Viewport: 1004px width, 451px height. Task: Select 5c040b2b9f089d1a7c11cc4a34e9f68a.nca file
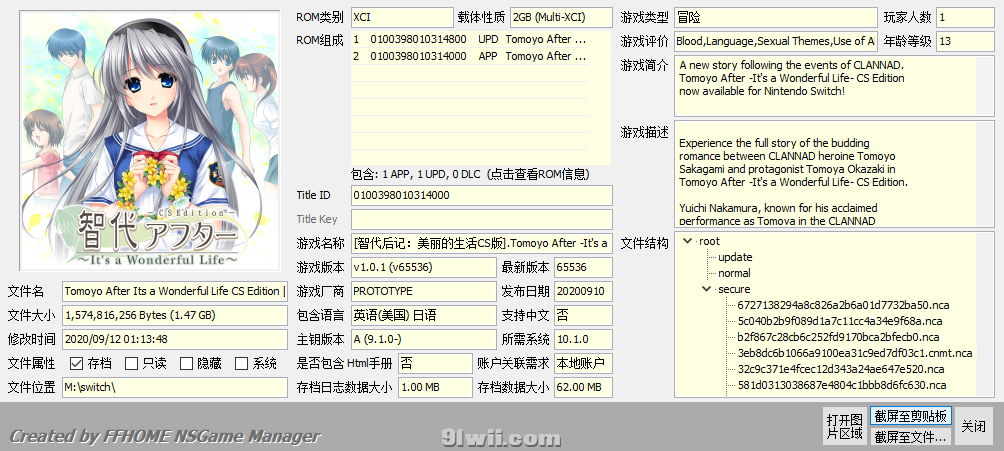pos(840,321)
